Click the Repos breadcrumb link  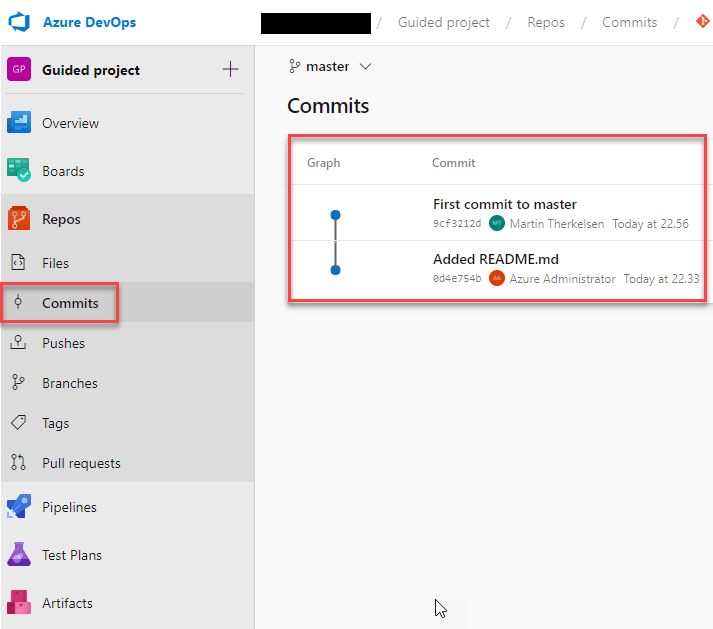pyautogui.click(x=546, y=22)
